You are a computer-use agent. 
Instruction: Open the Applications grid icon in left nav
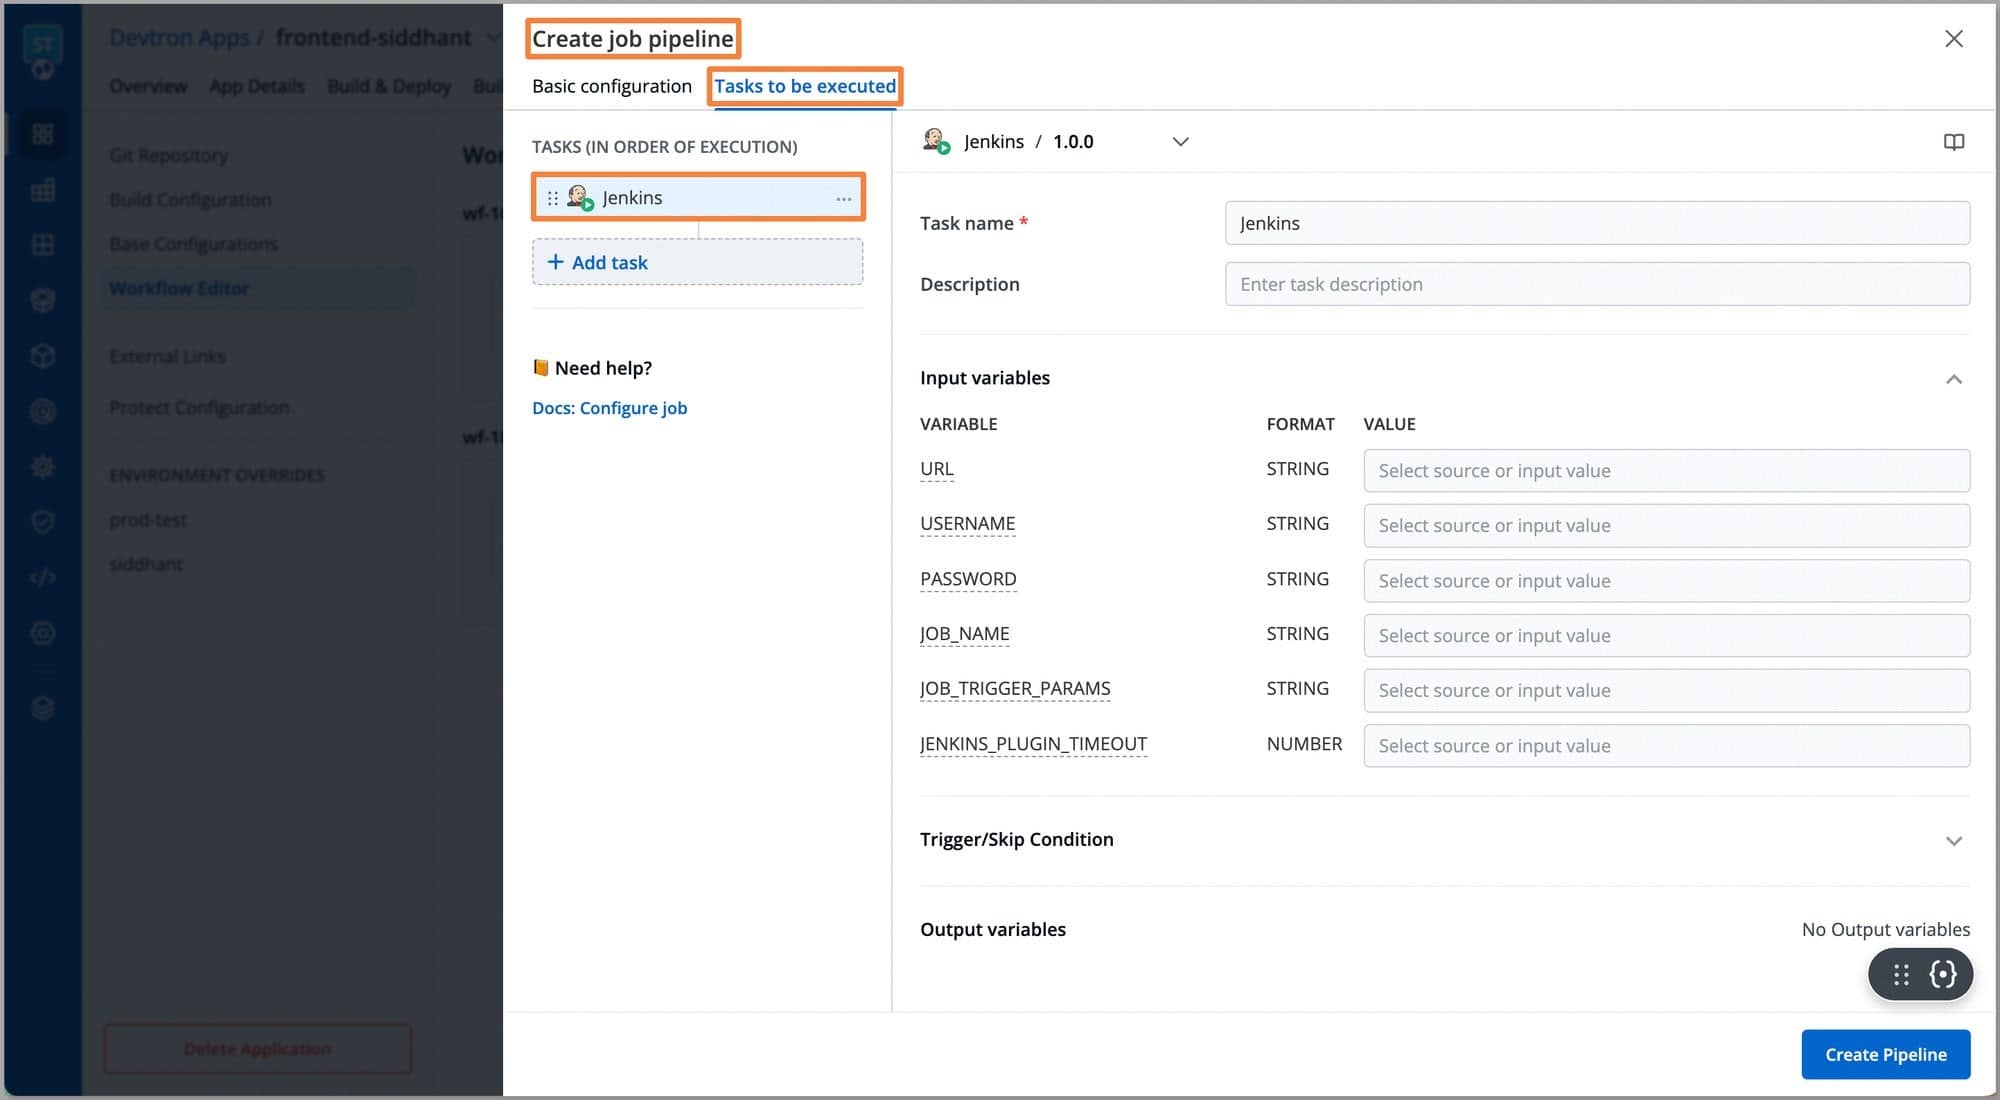click(42, 134)
